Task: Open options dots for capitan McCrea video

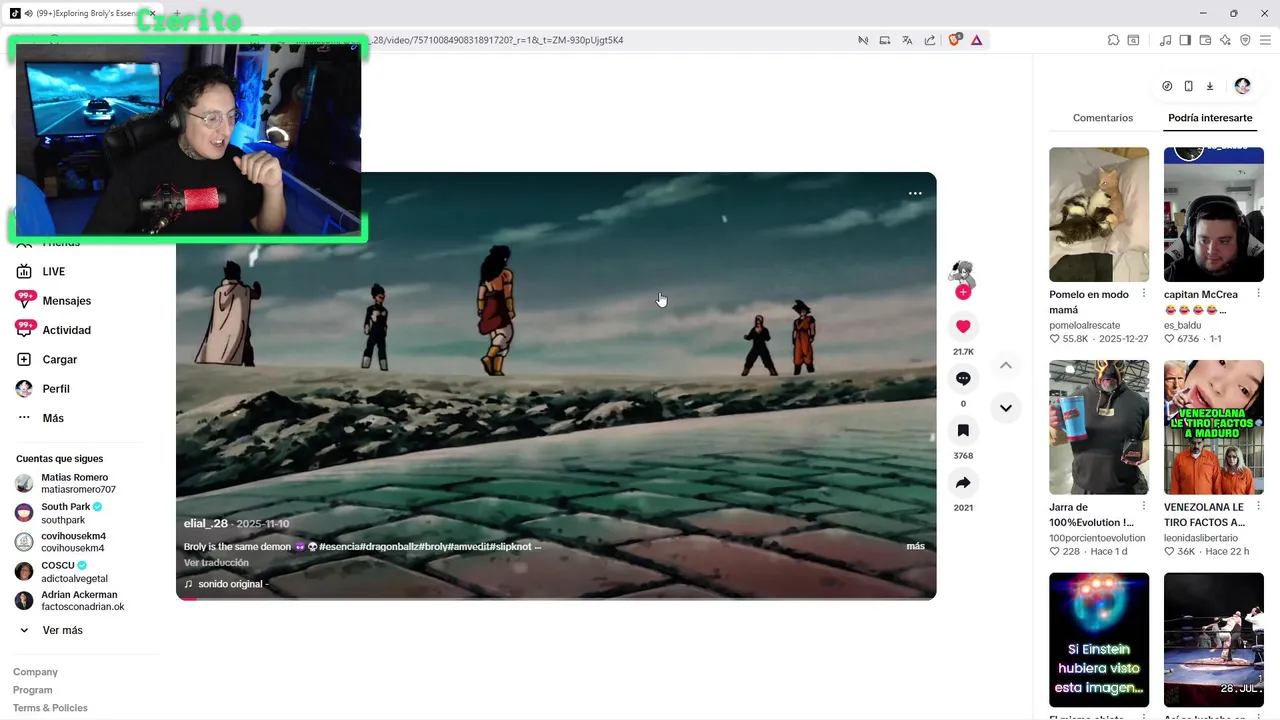Action: 1258,294
